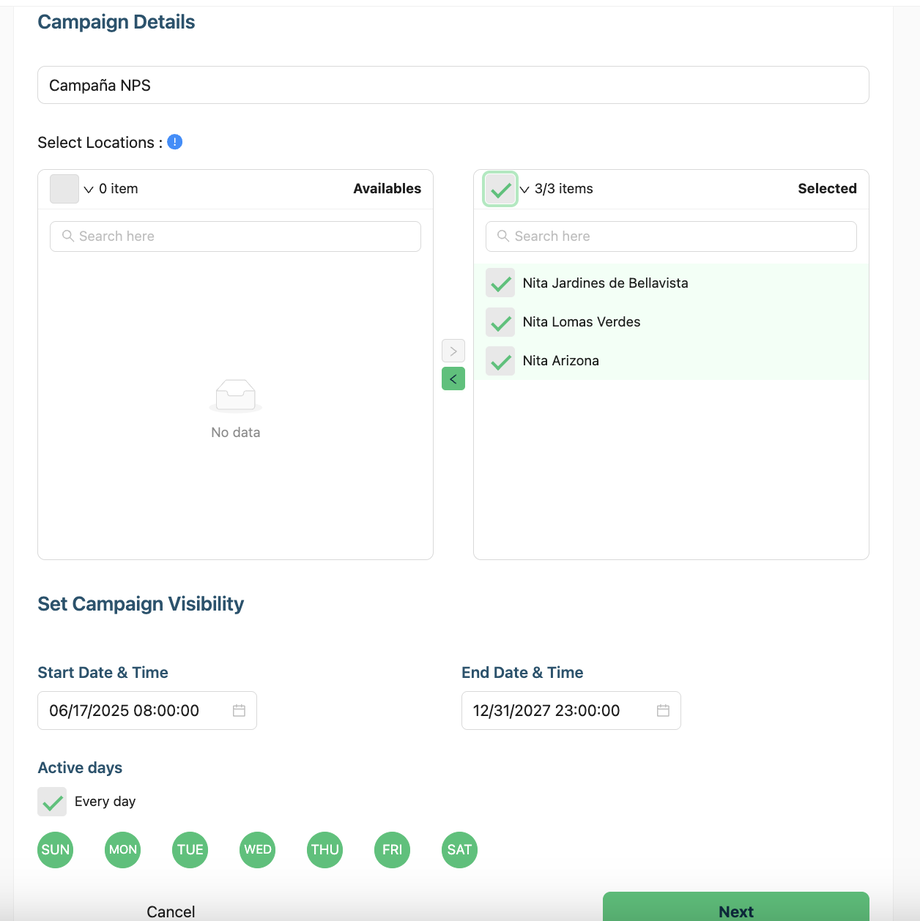Click the search icon in the Selected panel

[x=503, y=236]
